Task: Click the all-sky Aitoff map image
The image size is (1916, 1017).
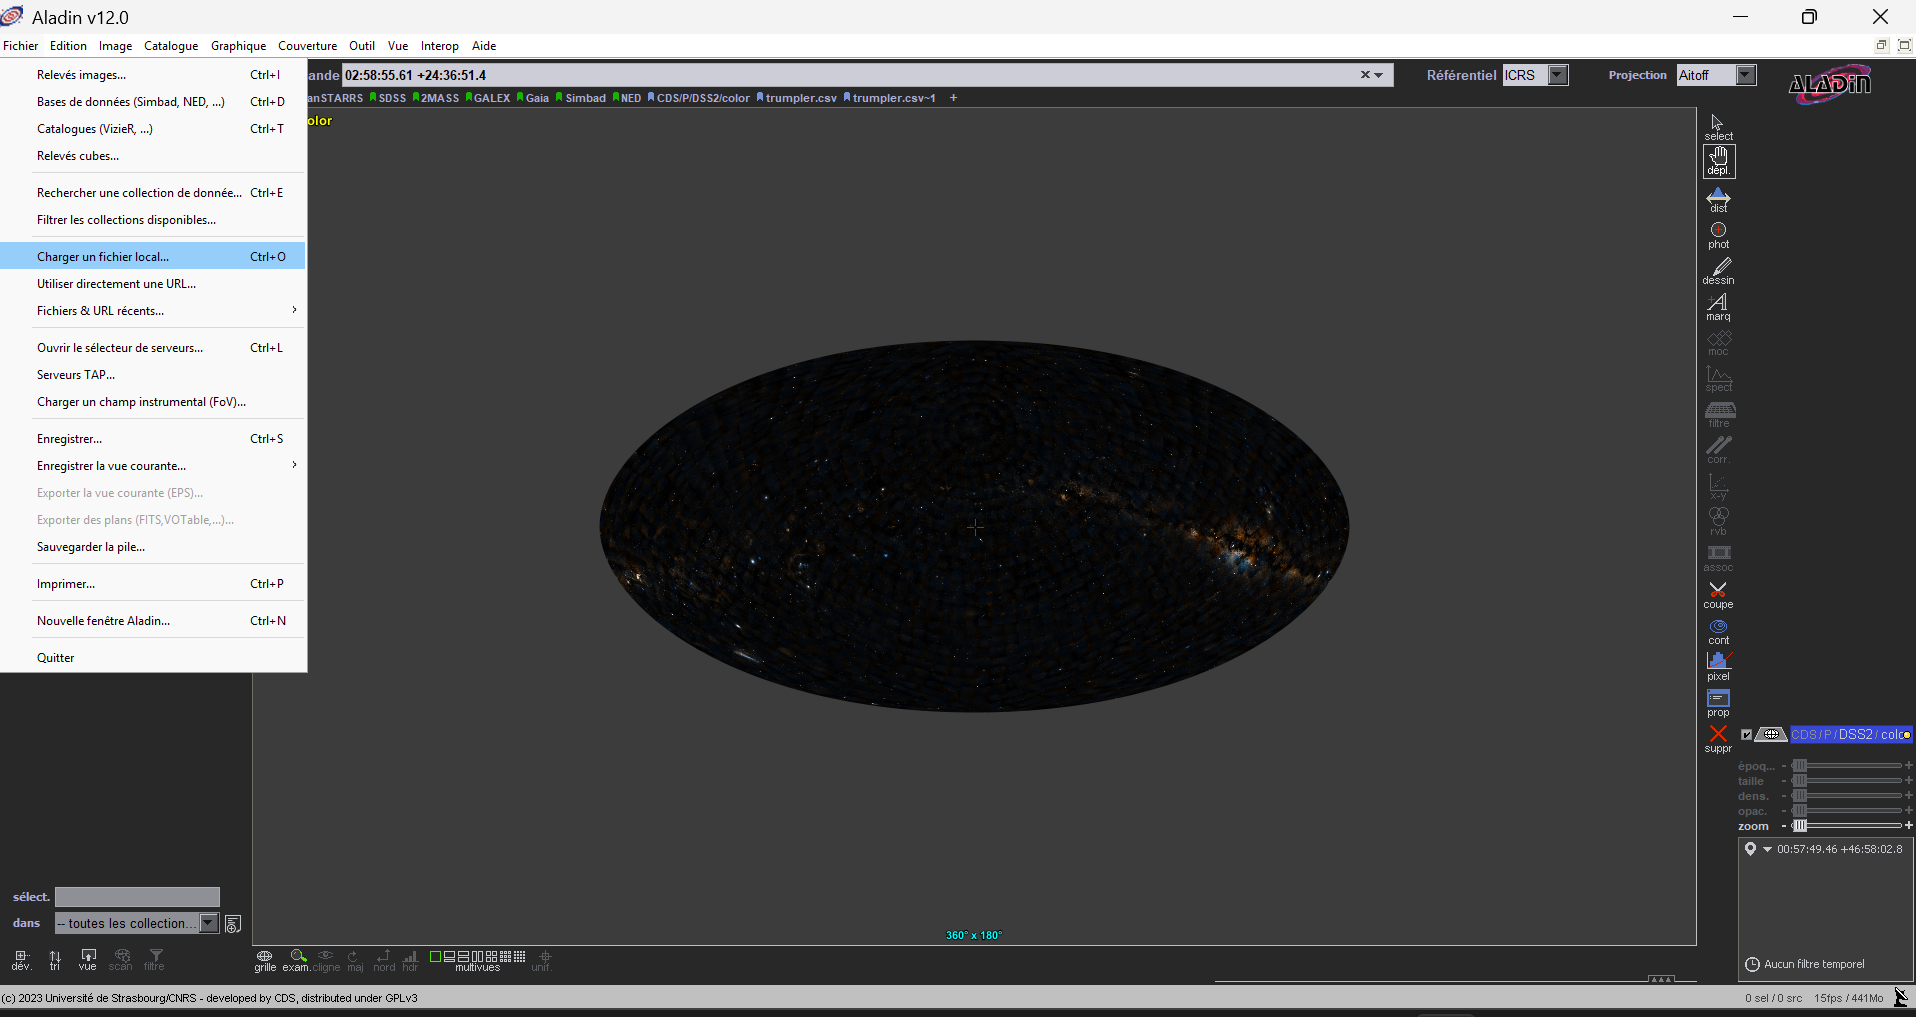Action: (974, 526)
